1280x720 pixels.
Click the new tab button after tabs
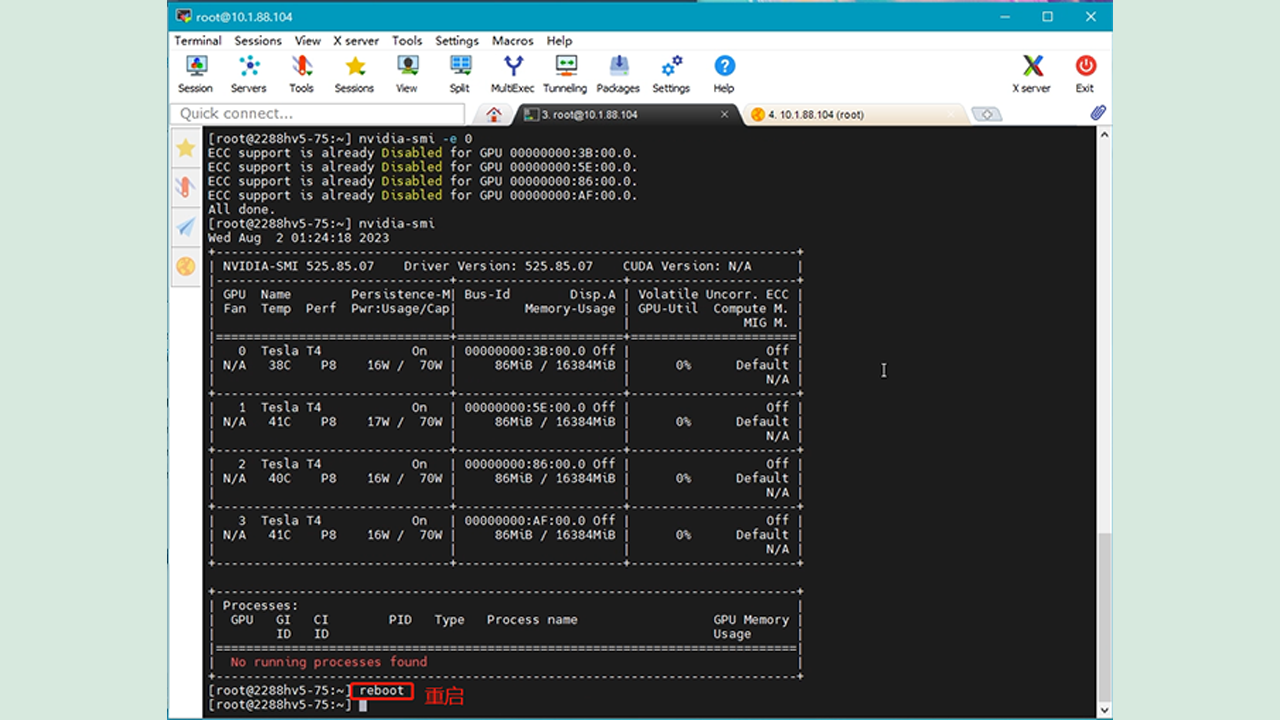(x=986, y=114)
